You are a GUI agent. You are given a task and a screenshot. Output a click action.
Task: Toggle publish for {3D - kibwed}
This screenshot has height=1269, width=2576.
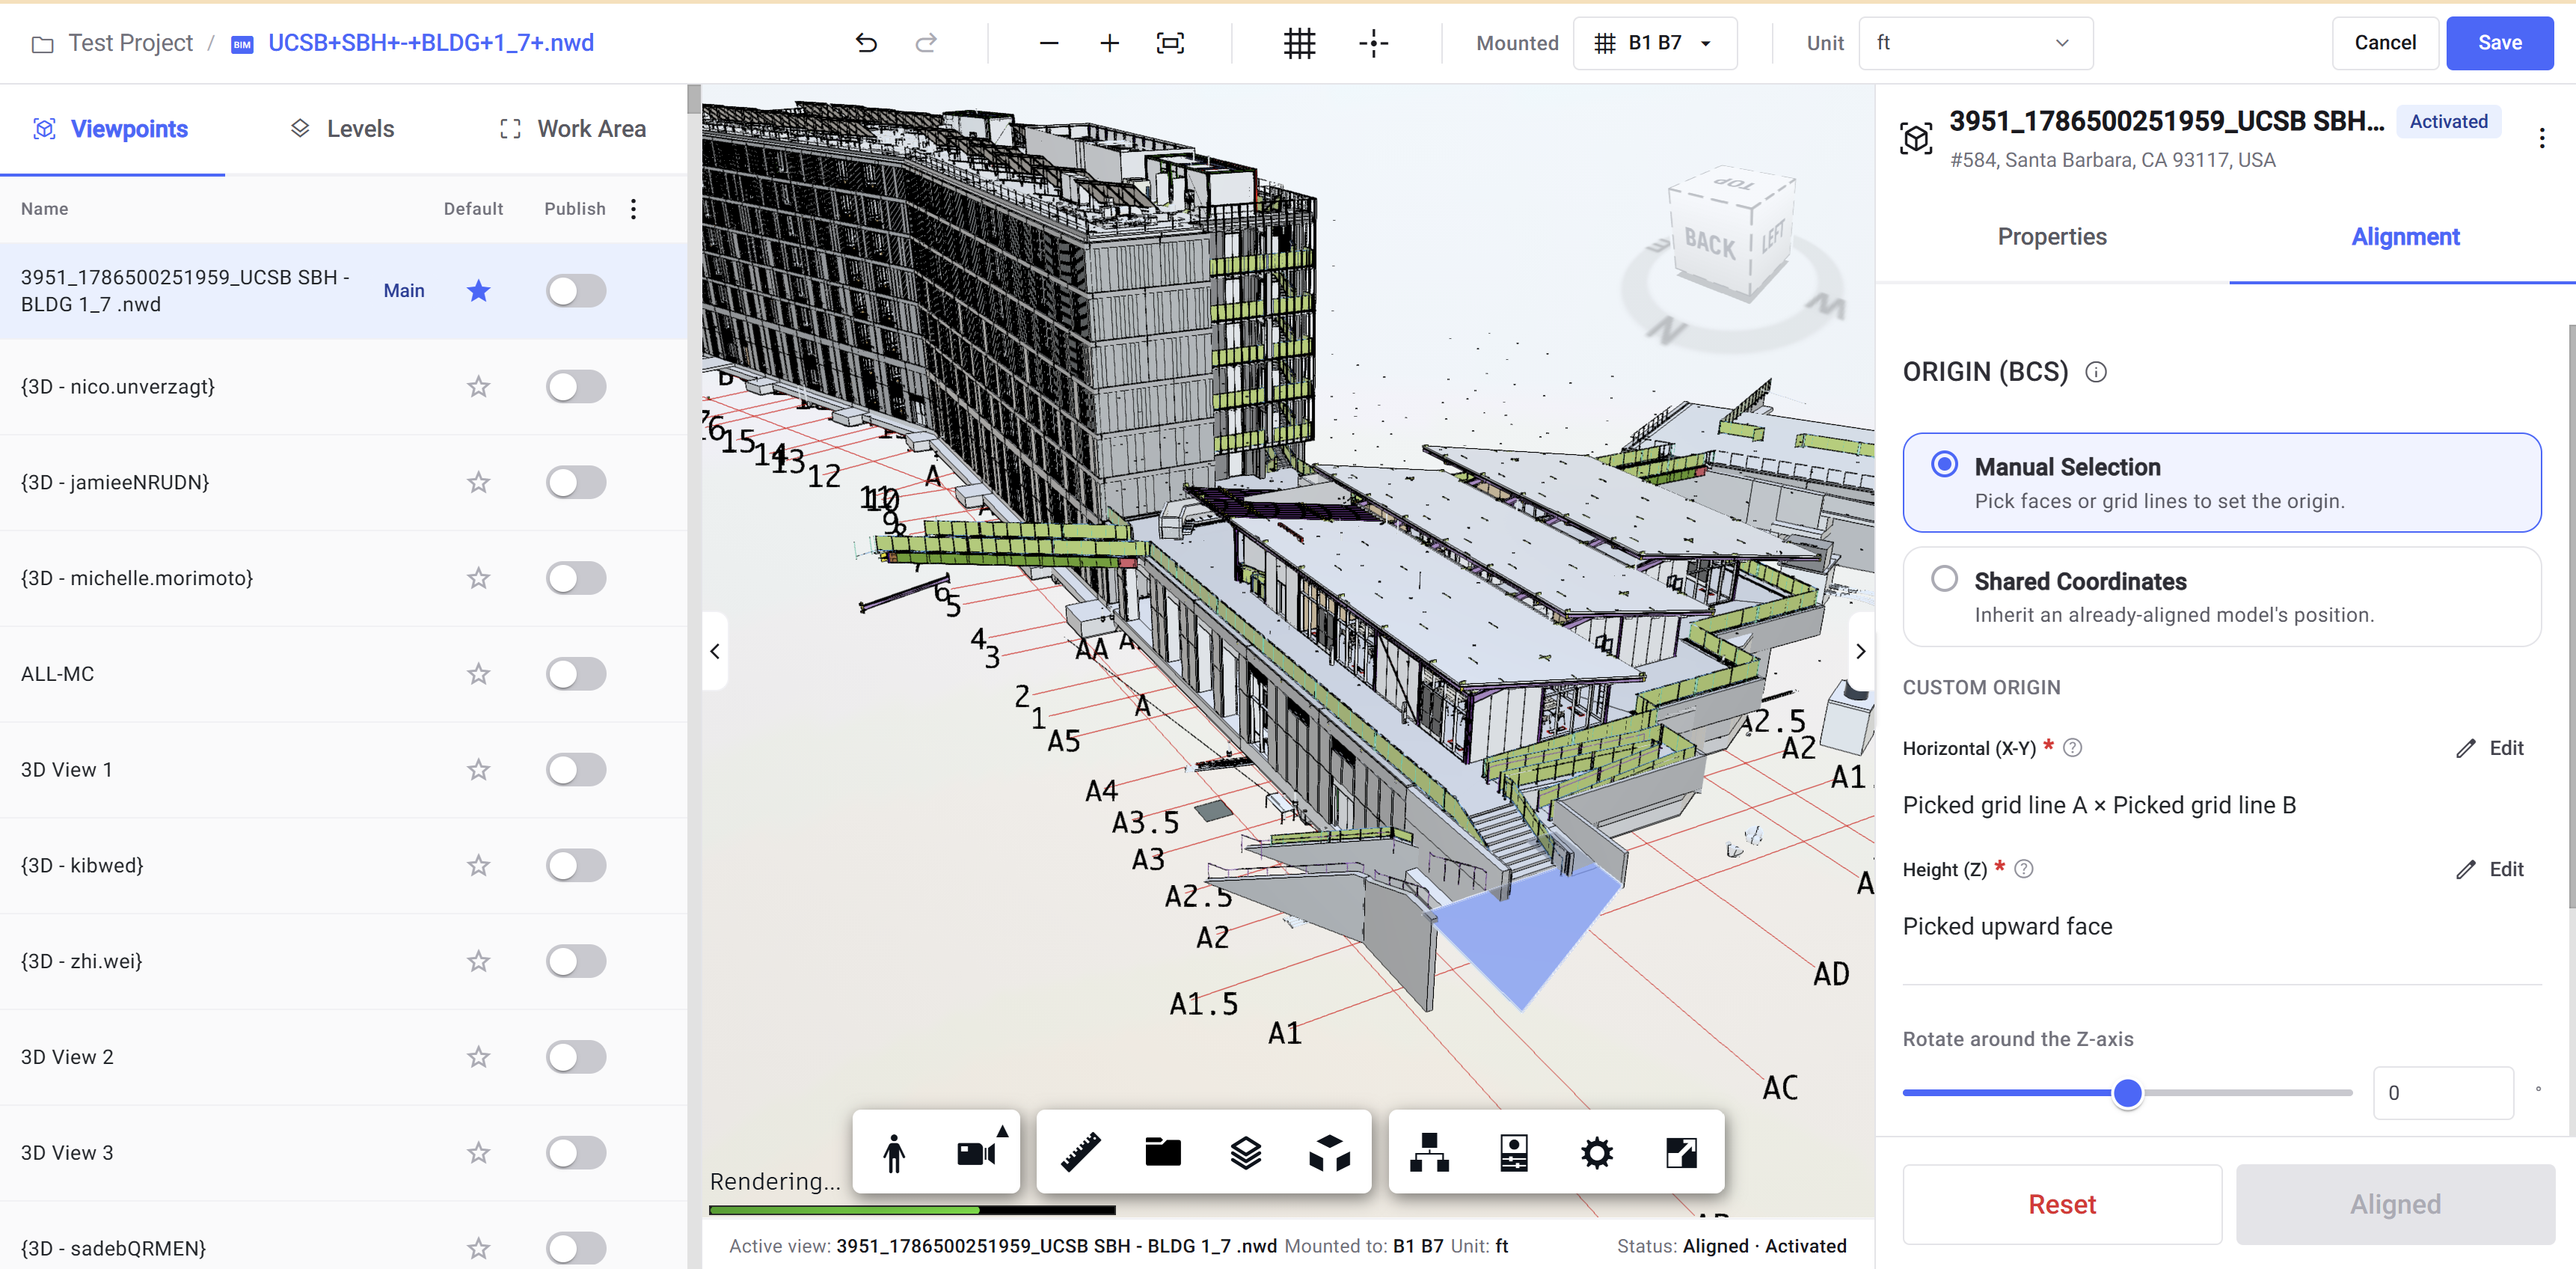576,865
